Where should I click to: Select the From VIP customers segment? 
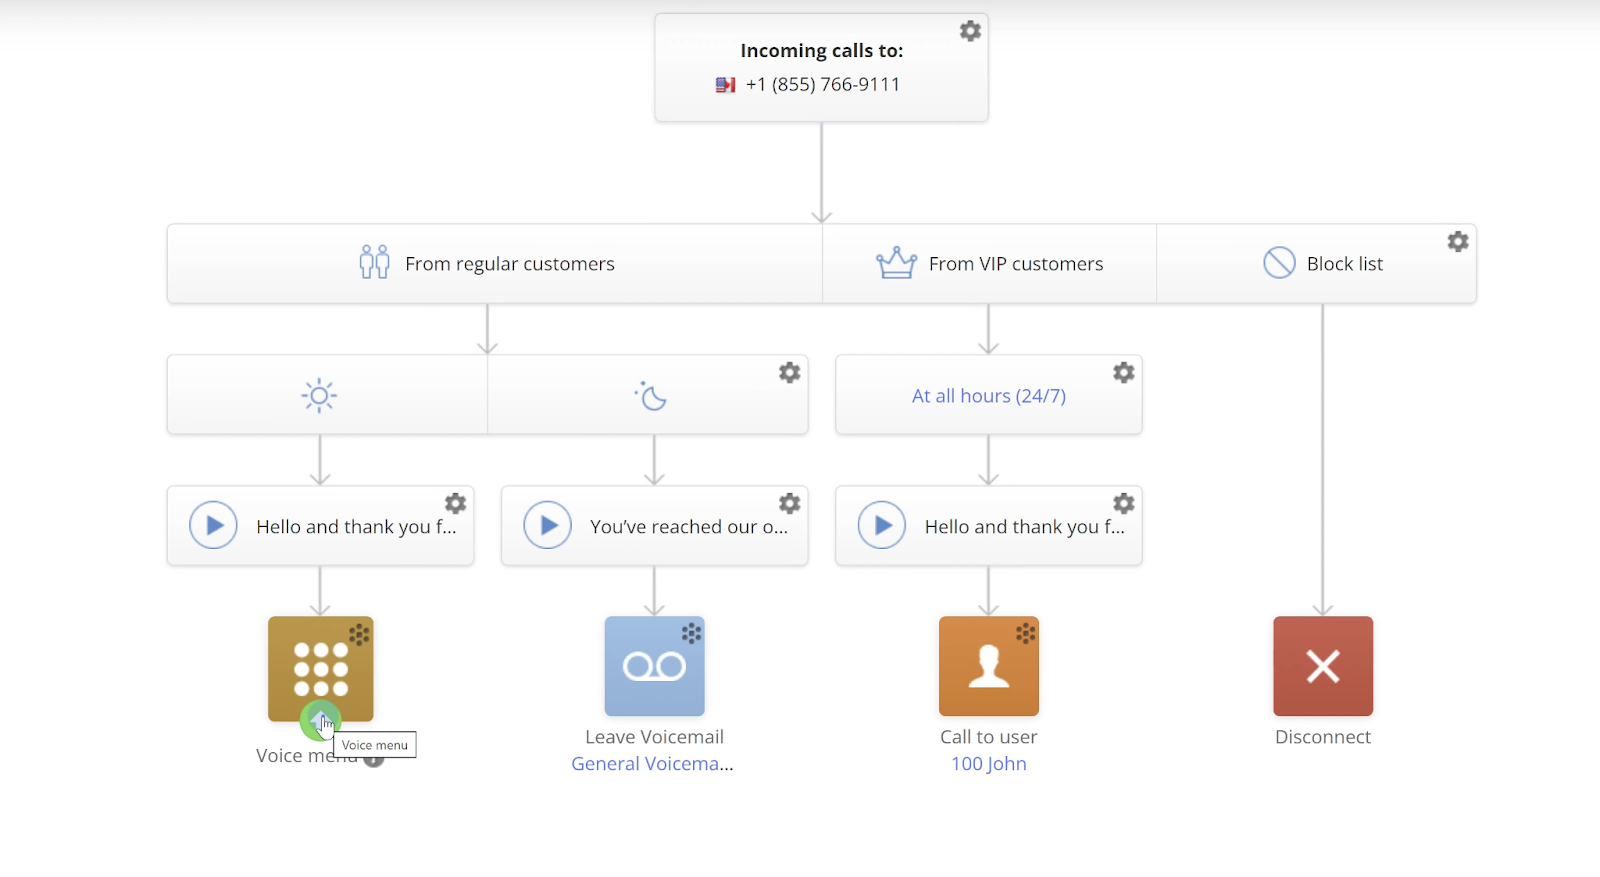[x=990, y=264]
